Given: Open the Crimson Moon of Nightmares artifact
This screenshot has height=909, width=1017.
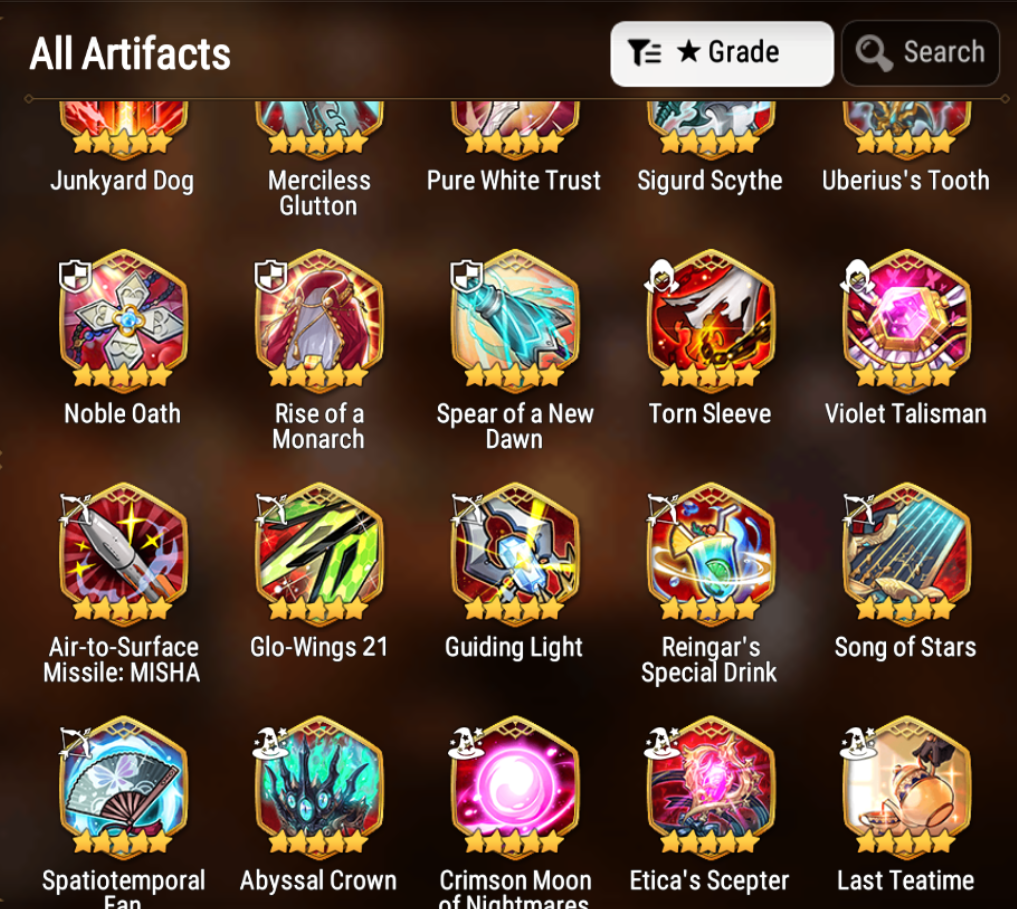Looking at the screenshot, I should (x=515, y=788).
